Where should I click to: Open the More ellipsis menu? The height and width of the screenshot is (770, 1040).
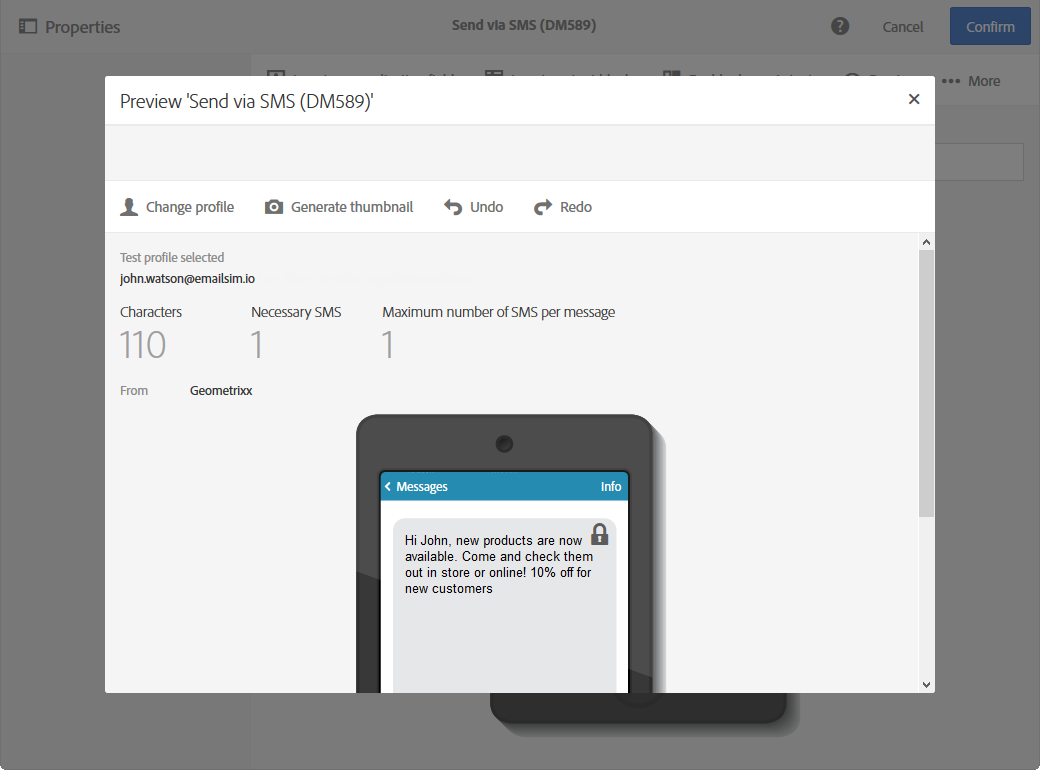coord(950,81)
